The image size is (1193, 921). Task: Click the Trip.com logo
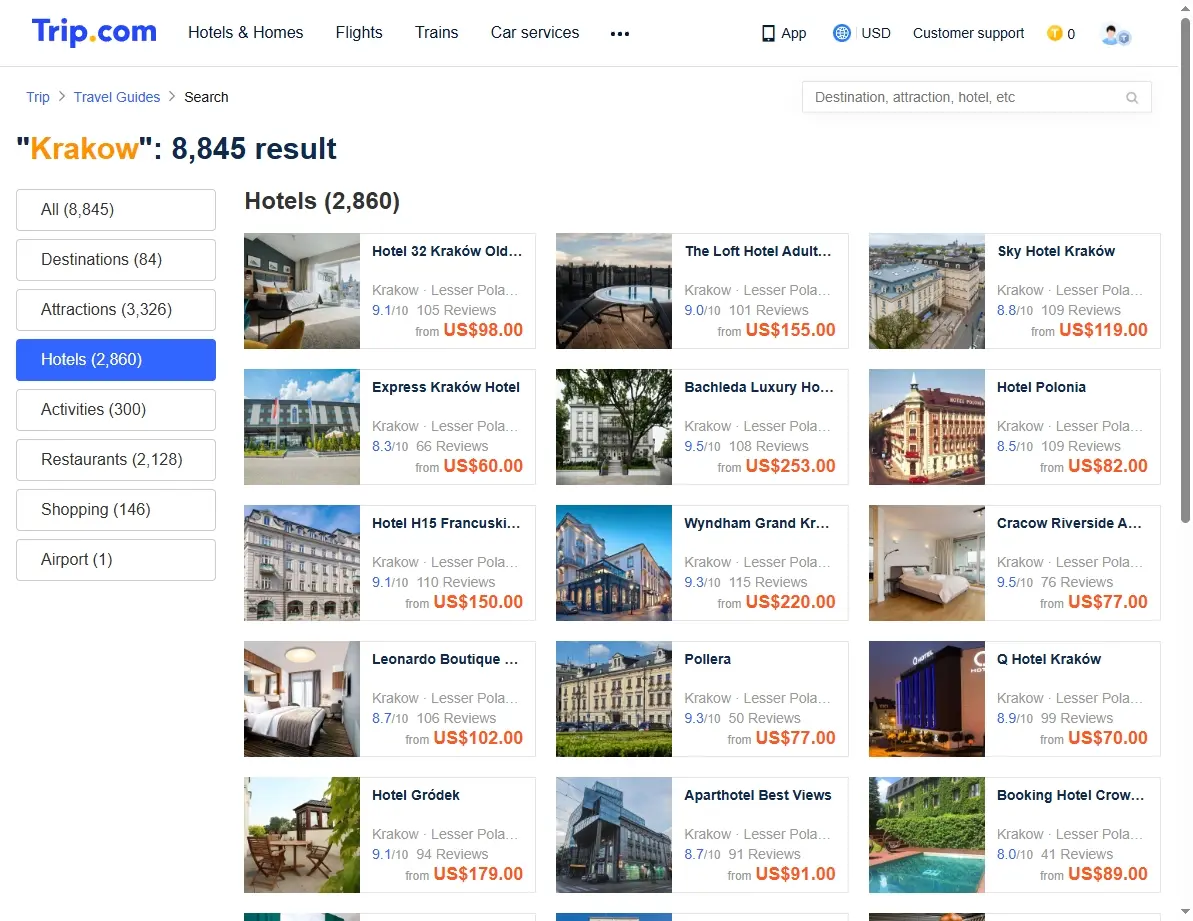(94, 32)
